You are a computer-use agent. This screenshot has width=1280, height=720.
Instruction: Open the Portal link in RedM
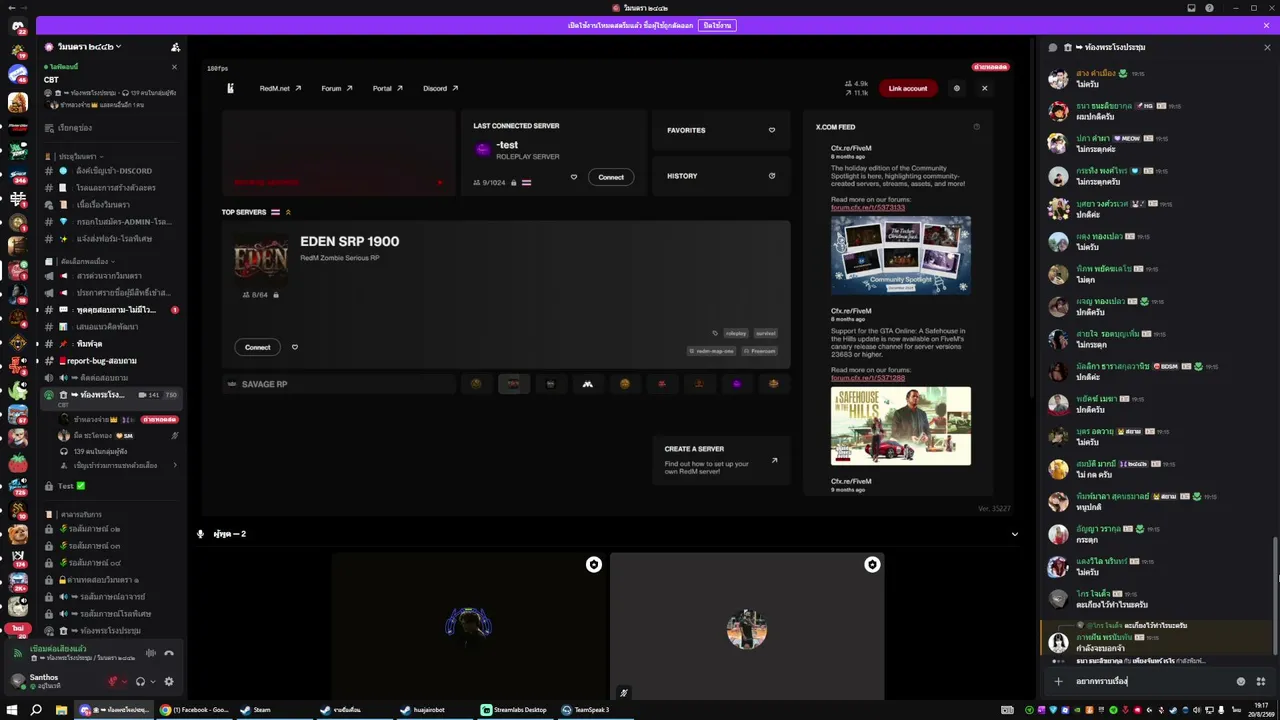pos(388,88)
